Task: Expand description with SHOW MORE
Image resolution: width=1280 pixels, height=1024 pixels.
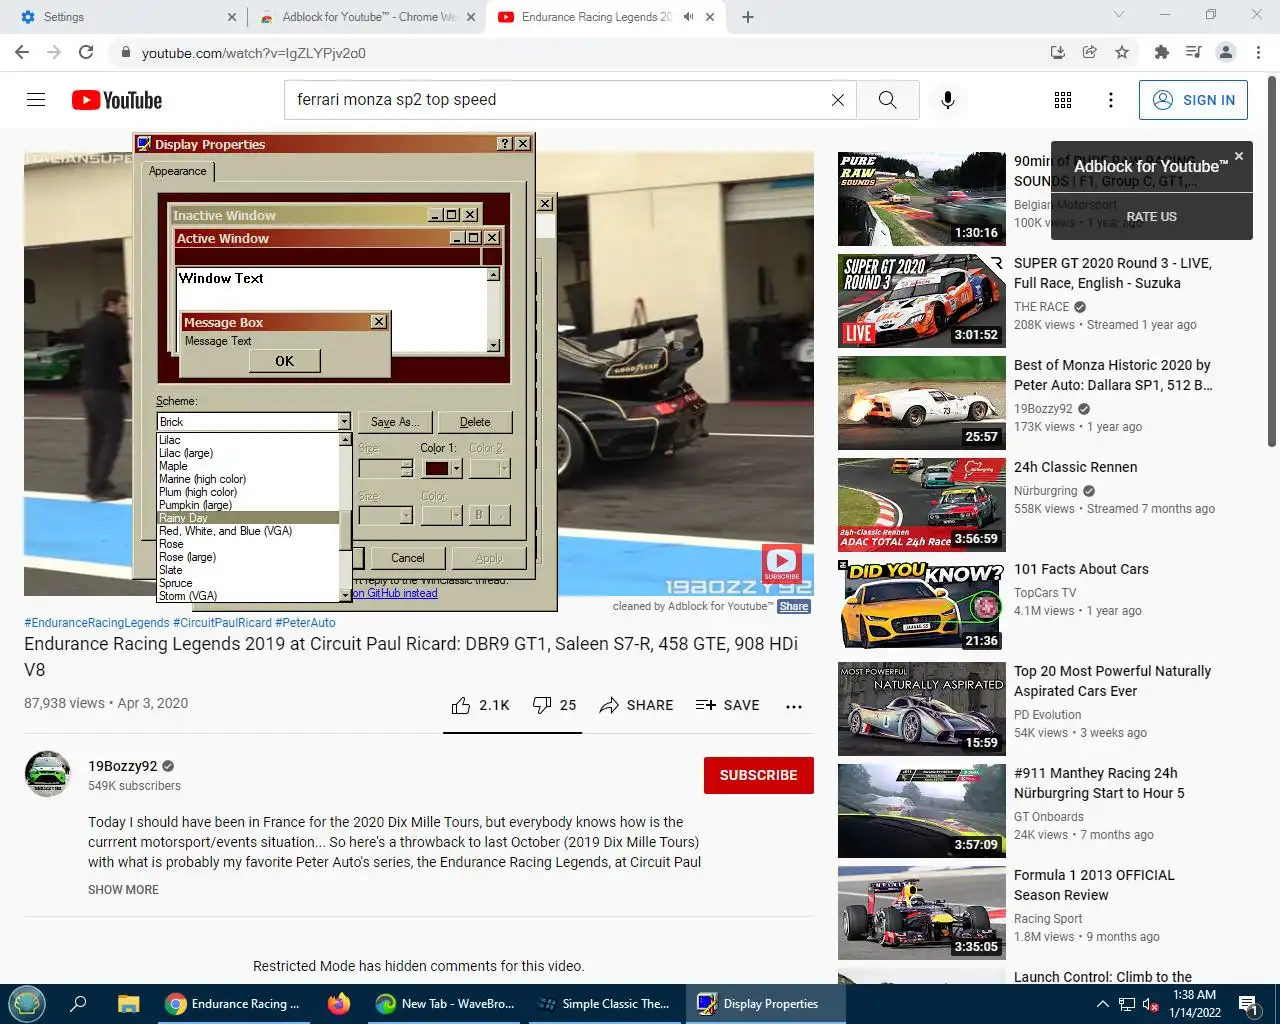Action: (x=123, y=890)
